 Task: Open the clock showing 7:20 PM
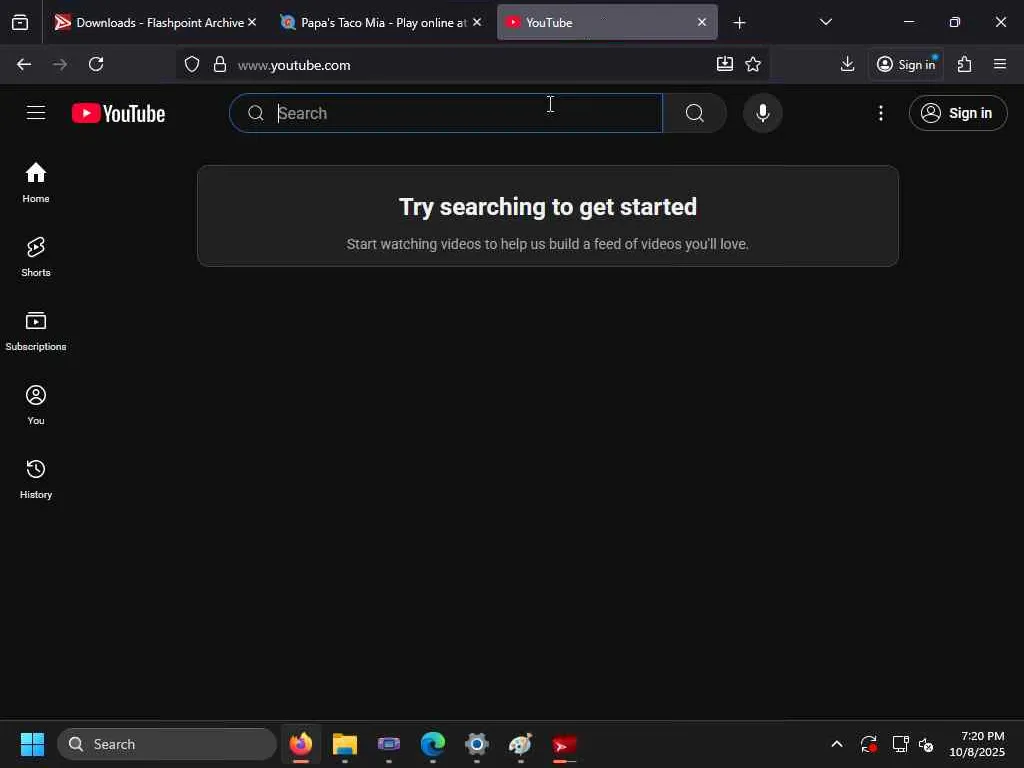pos(977,744)
